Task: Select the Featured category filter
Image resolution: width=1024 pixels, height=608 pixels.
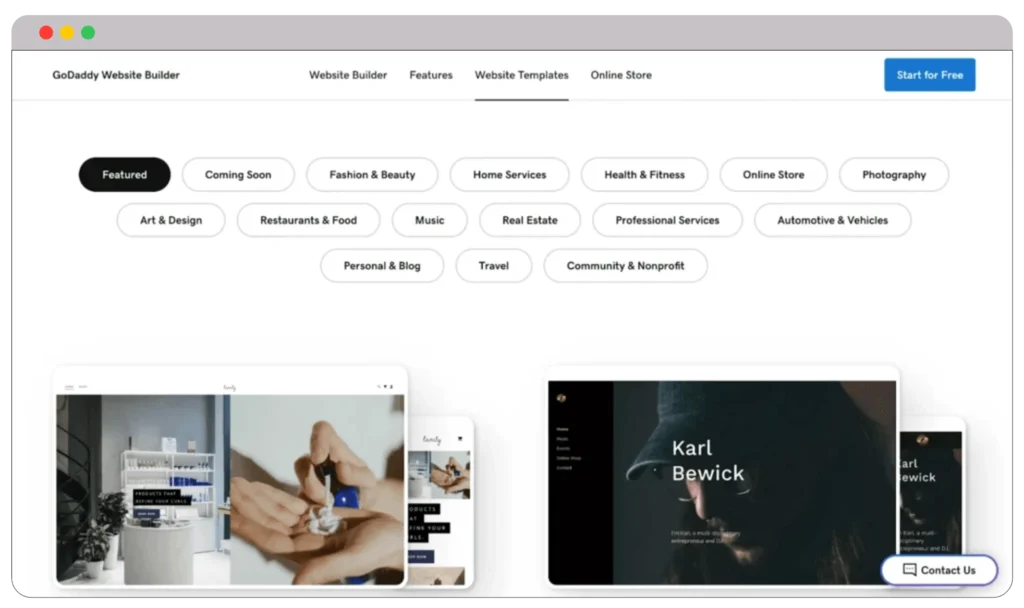Action: pos(124,175)
